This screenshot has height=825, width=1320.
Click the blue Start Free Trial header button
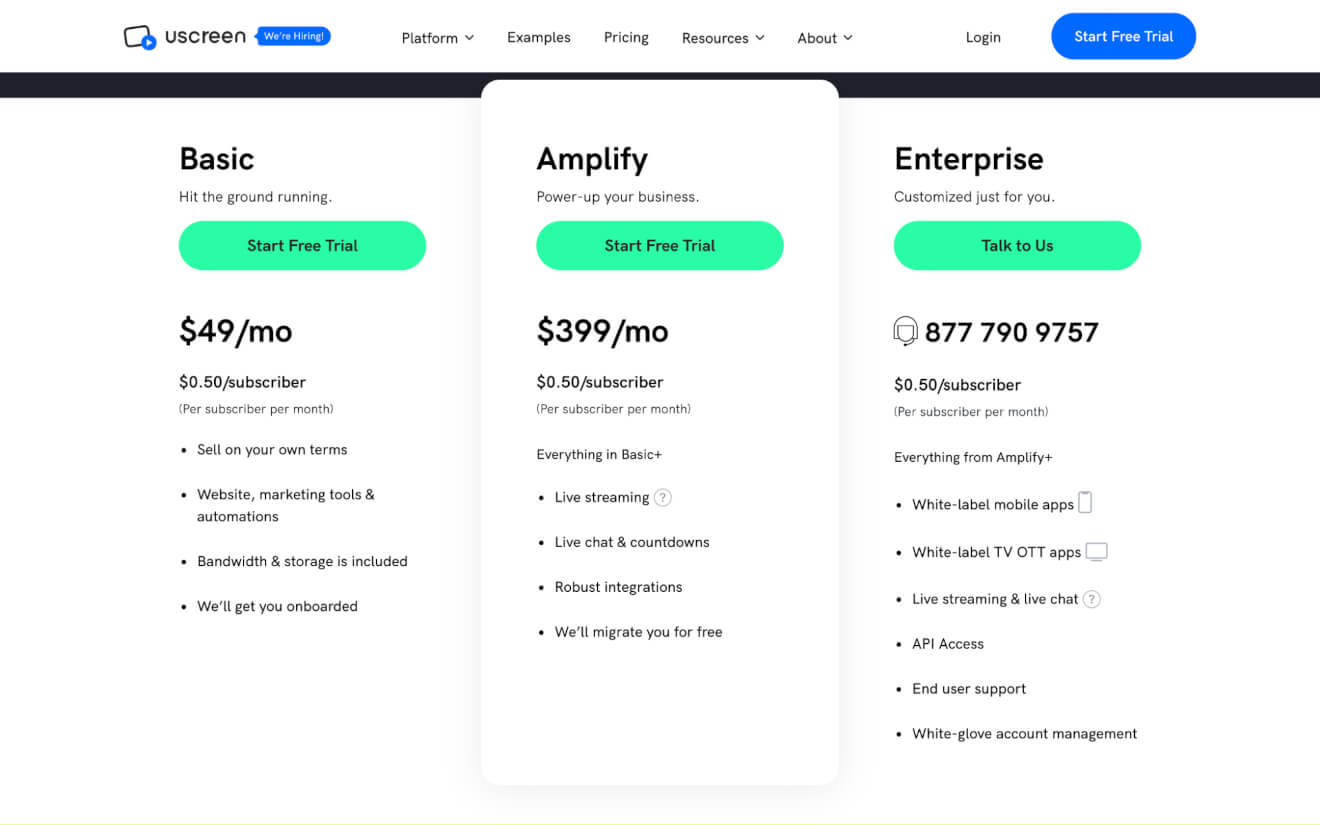coord(1123,36)
